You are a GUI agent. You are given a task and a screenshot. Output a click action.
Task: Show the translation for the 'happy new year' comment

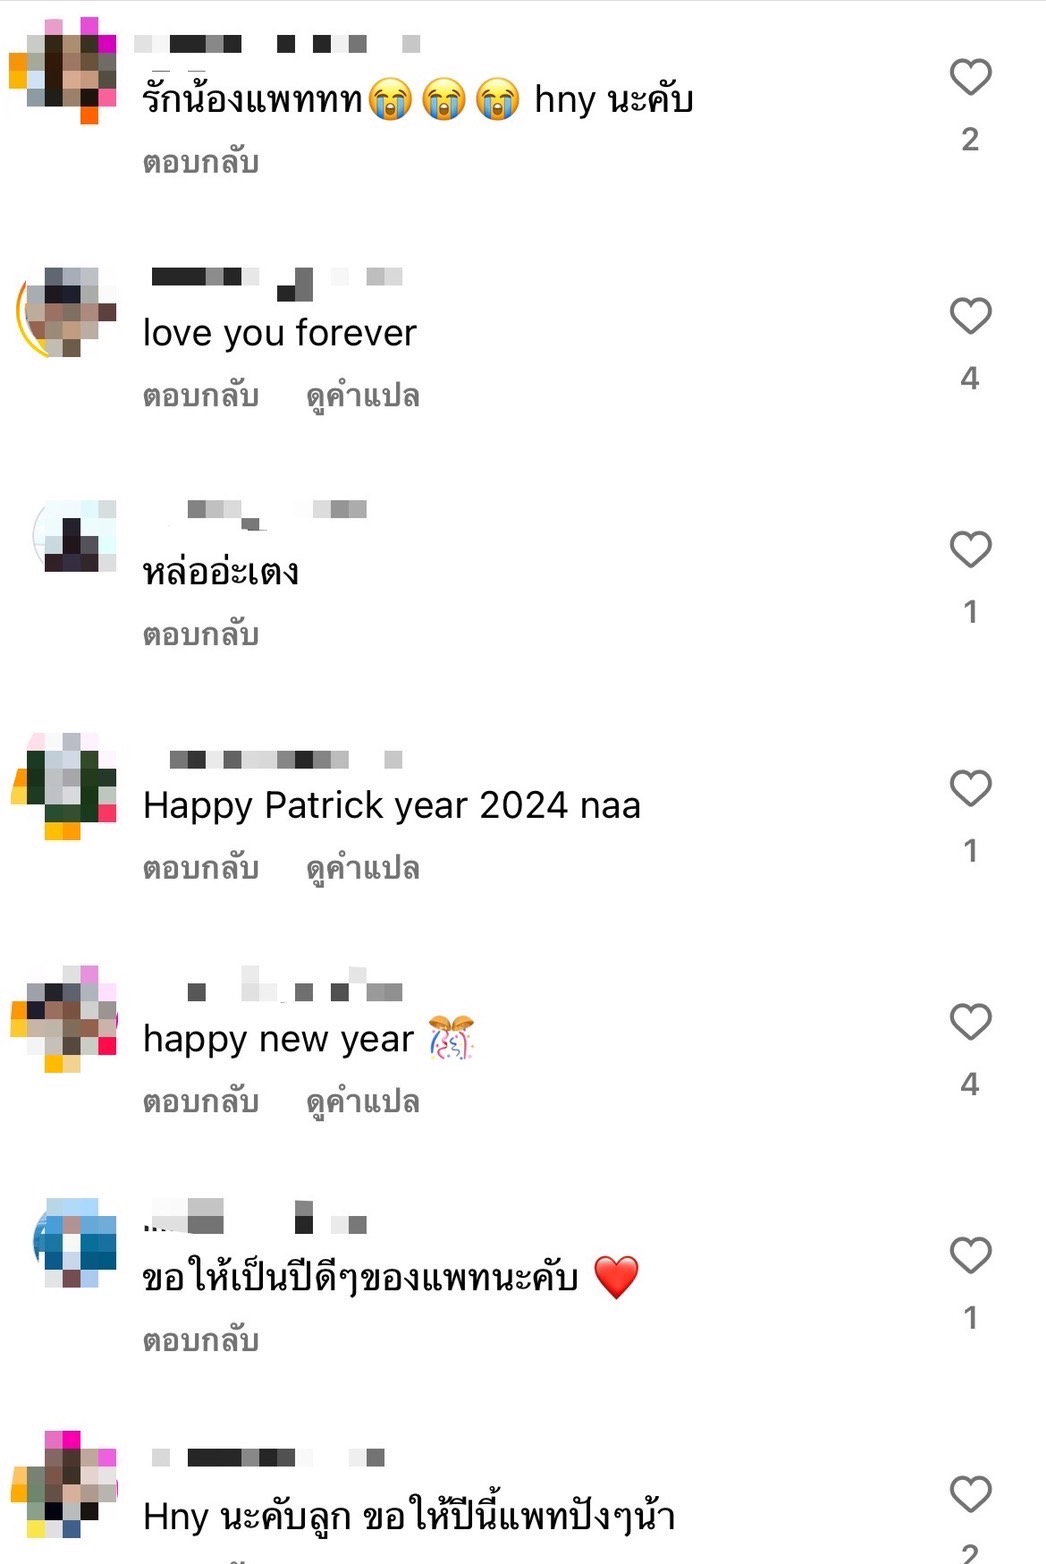363,1102
